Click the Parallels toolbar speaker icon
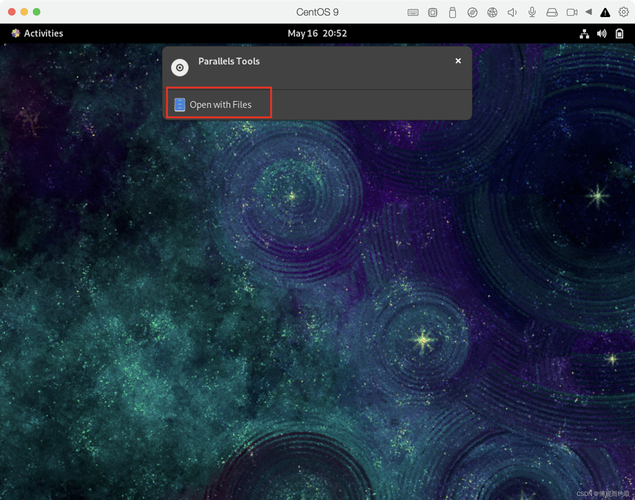 coord(512,12)
